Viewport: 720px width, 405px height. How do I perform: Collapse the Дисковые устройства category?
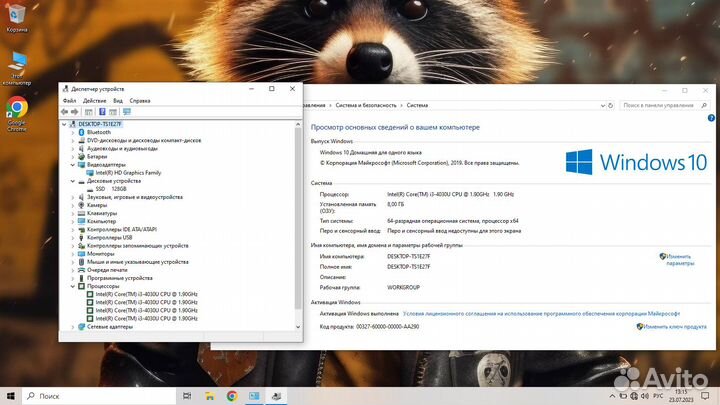tap(73, 181)
